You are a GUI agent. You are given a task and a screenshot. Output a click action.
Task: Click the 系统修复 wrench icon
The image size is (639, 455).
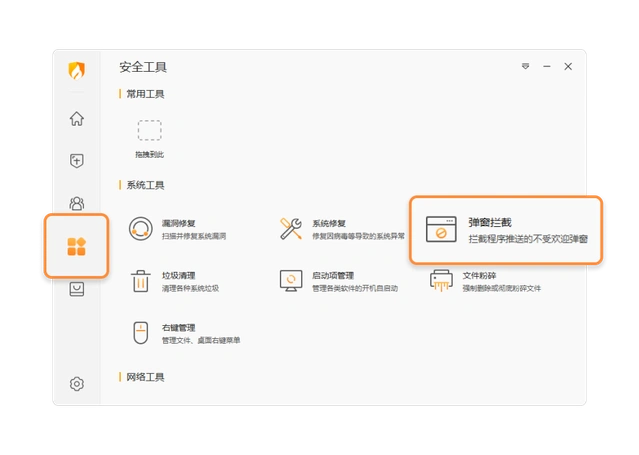click(x=291, y=228)
